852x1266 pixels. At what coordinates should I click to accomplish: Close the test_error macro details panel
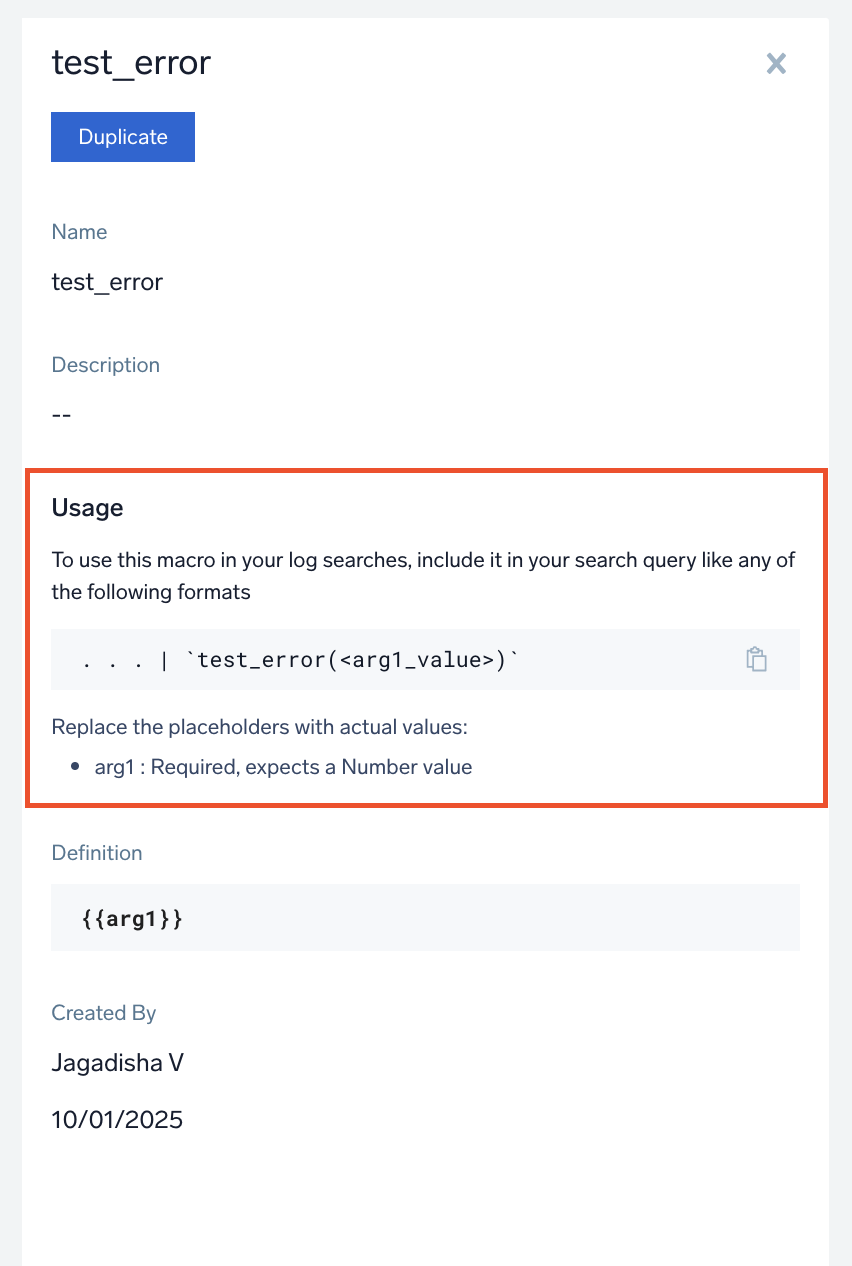click(x=776, y=64)
